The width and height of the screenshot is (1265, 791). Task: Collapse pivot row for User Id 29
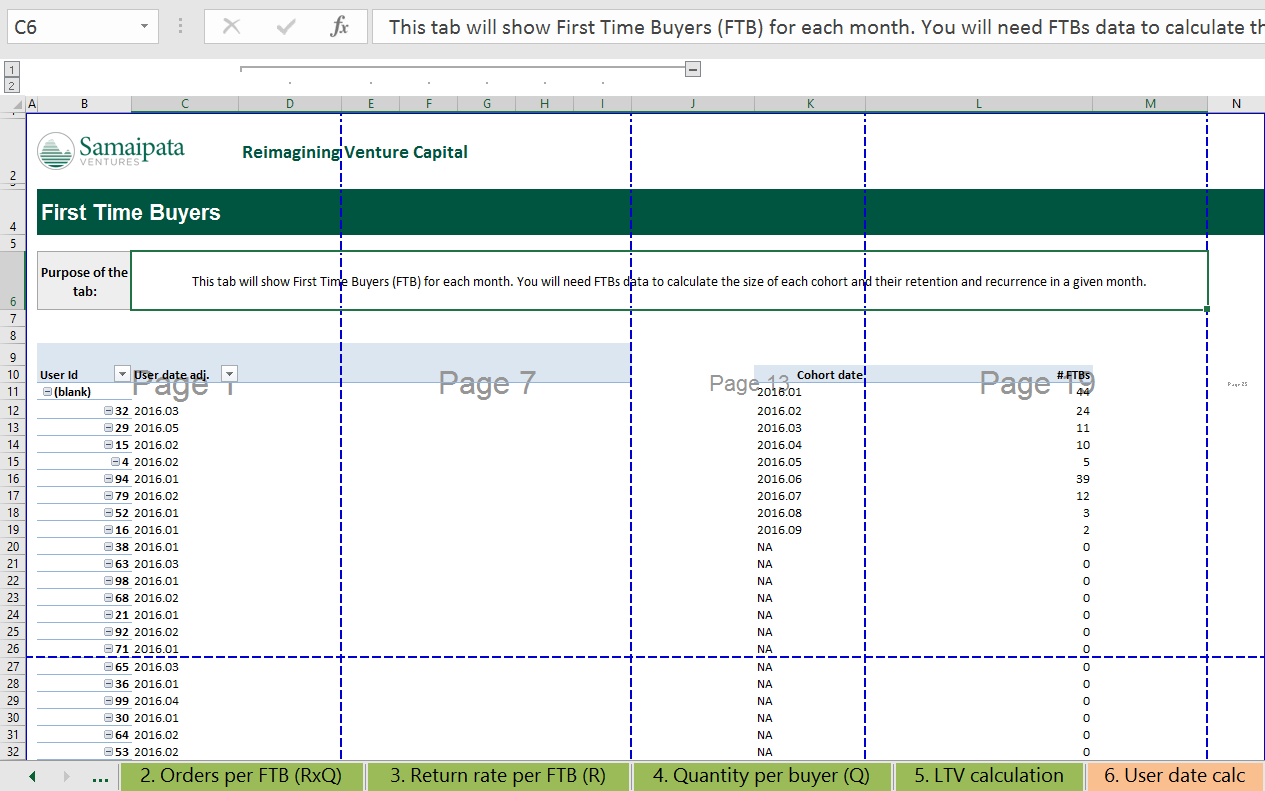[109, 428]
